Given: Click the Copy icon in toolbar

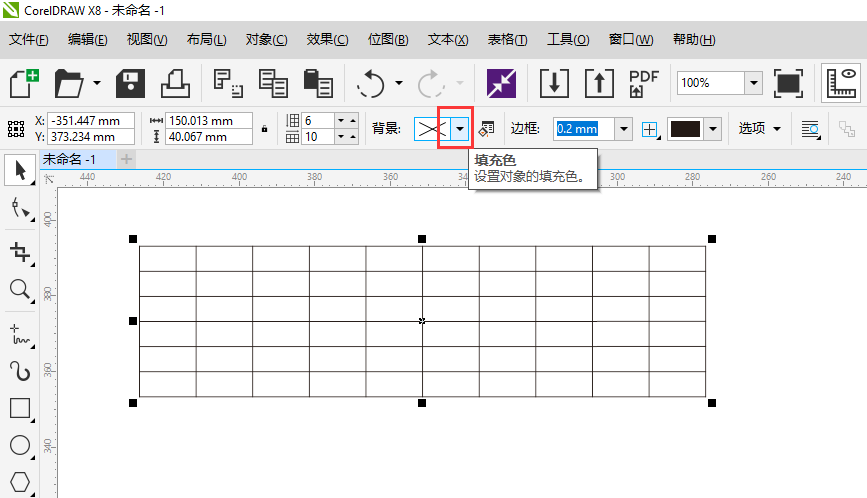Looking at the screenshot, I should tap(273, 83).
